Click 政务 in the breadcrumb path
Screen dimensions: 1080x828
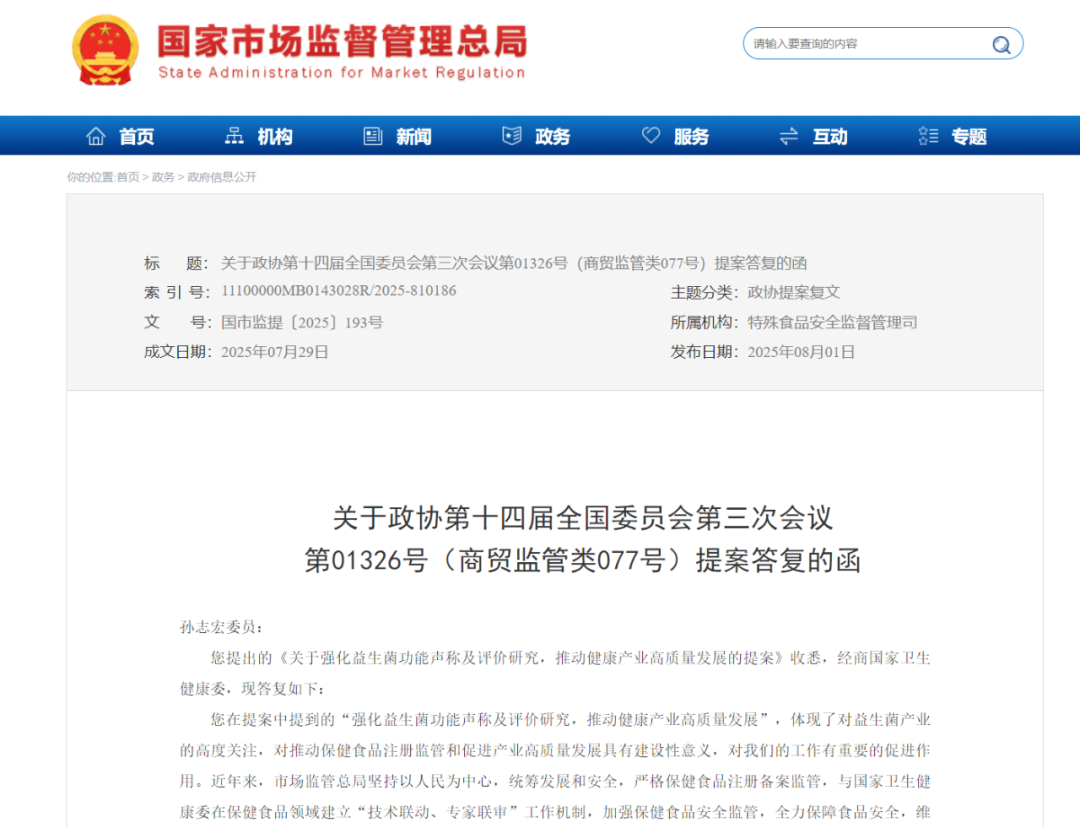pos(163,177)
